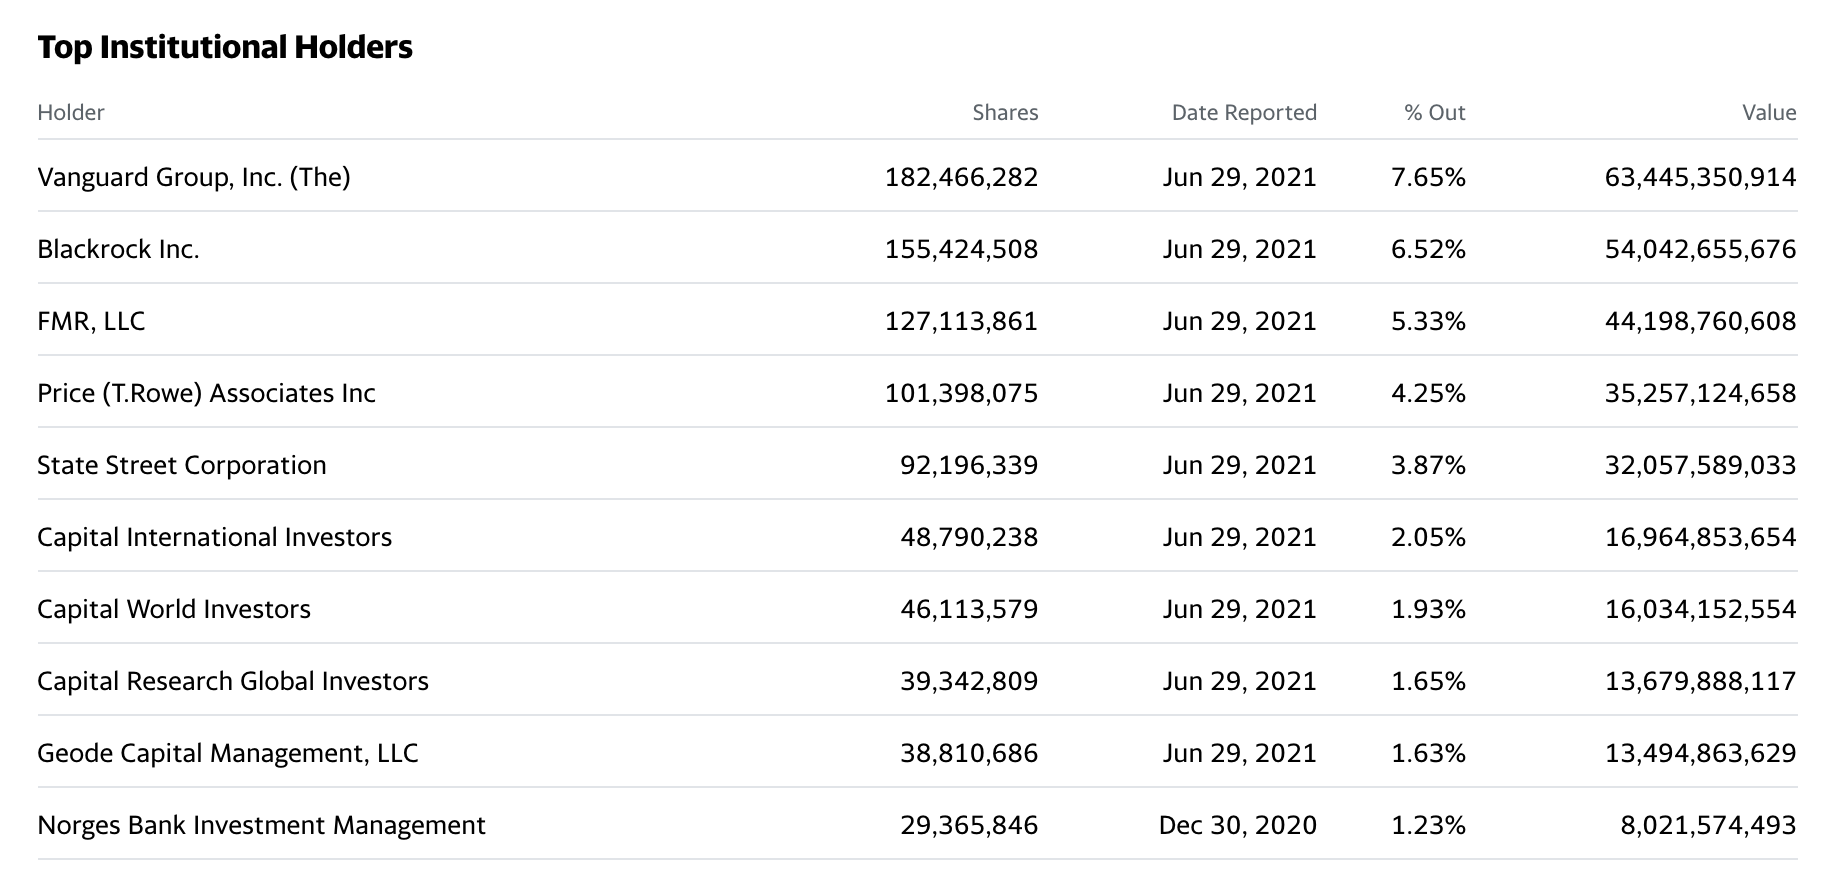Click the Date Reported column header
This screenshot has height=884, width=1844.
tap(1244, 112)
